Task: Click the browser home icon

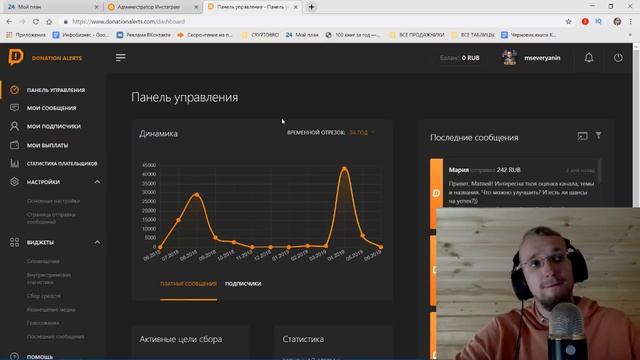Action: 49,22
